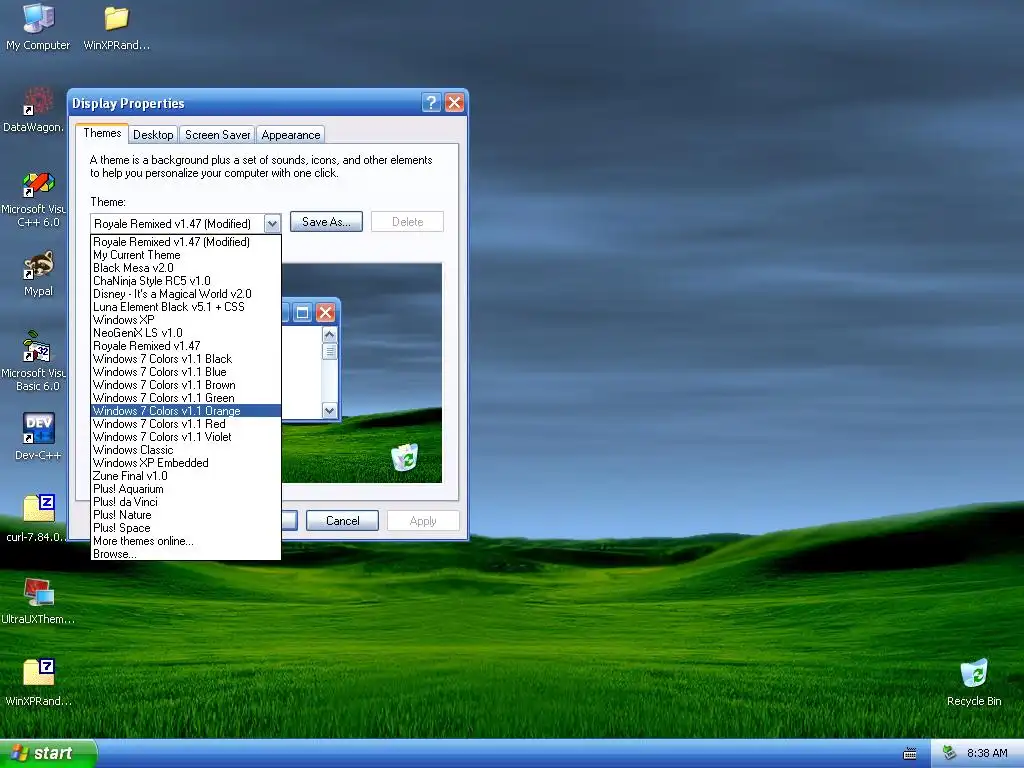Open the Start menu
This screenshot has width=1024, height=768.
48,753
